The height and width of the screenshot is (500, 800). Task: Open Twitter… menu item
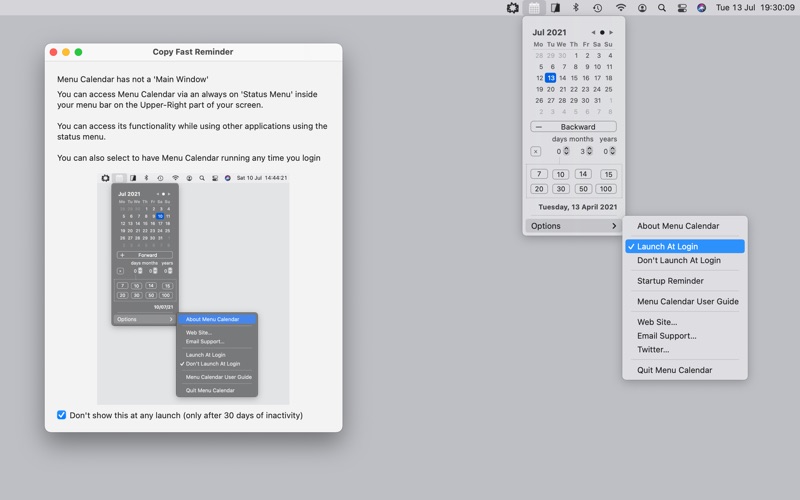pos(685,349)
